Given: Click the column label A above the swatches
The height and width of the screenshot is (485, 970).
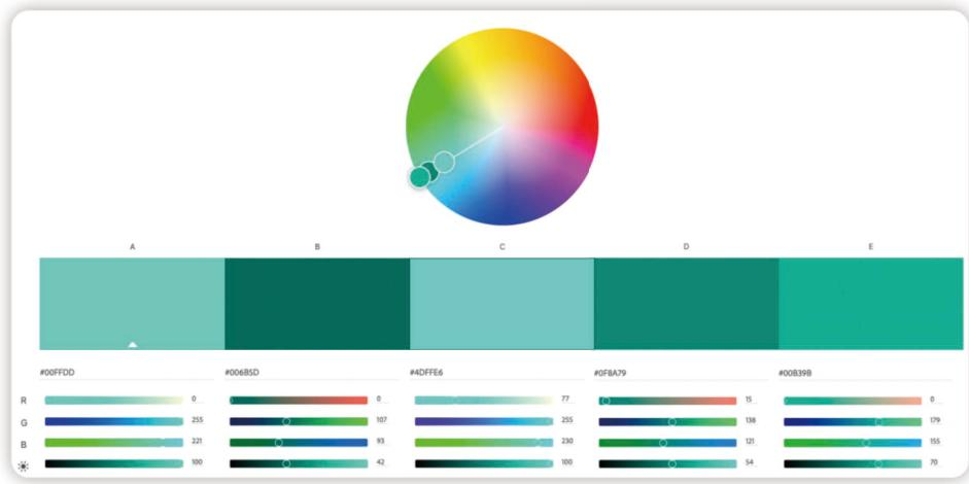Looking at the screenshot, I should click(132, 247).
